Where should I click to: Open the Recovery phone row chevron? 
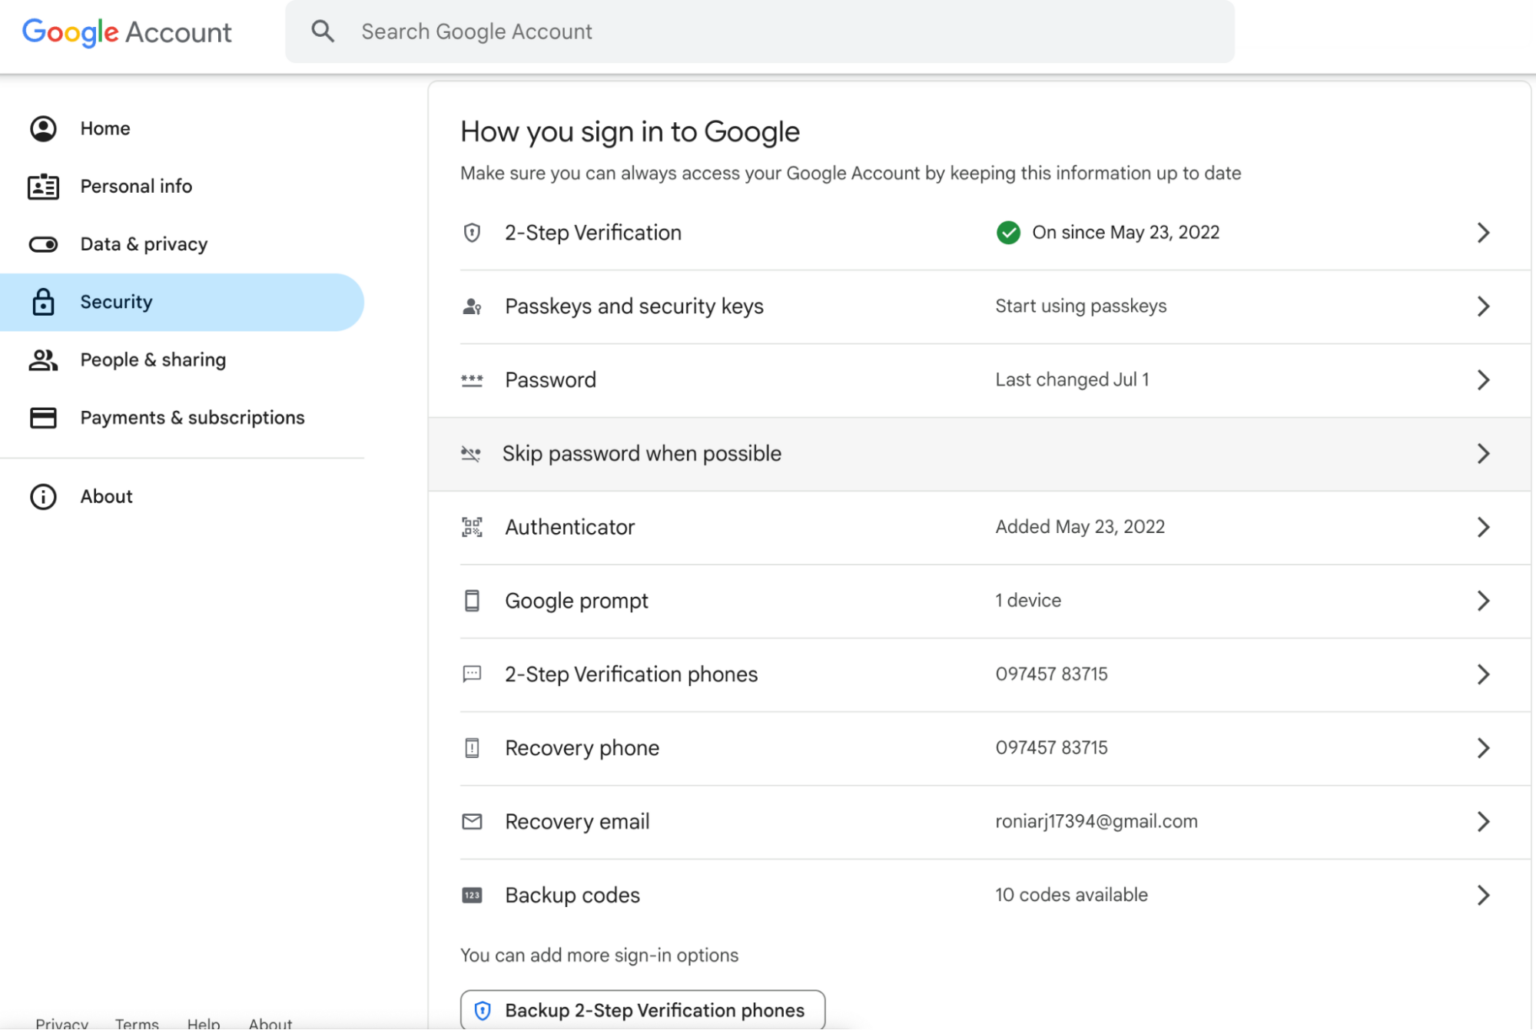pyautogui.click(x=1483, y=748)
